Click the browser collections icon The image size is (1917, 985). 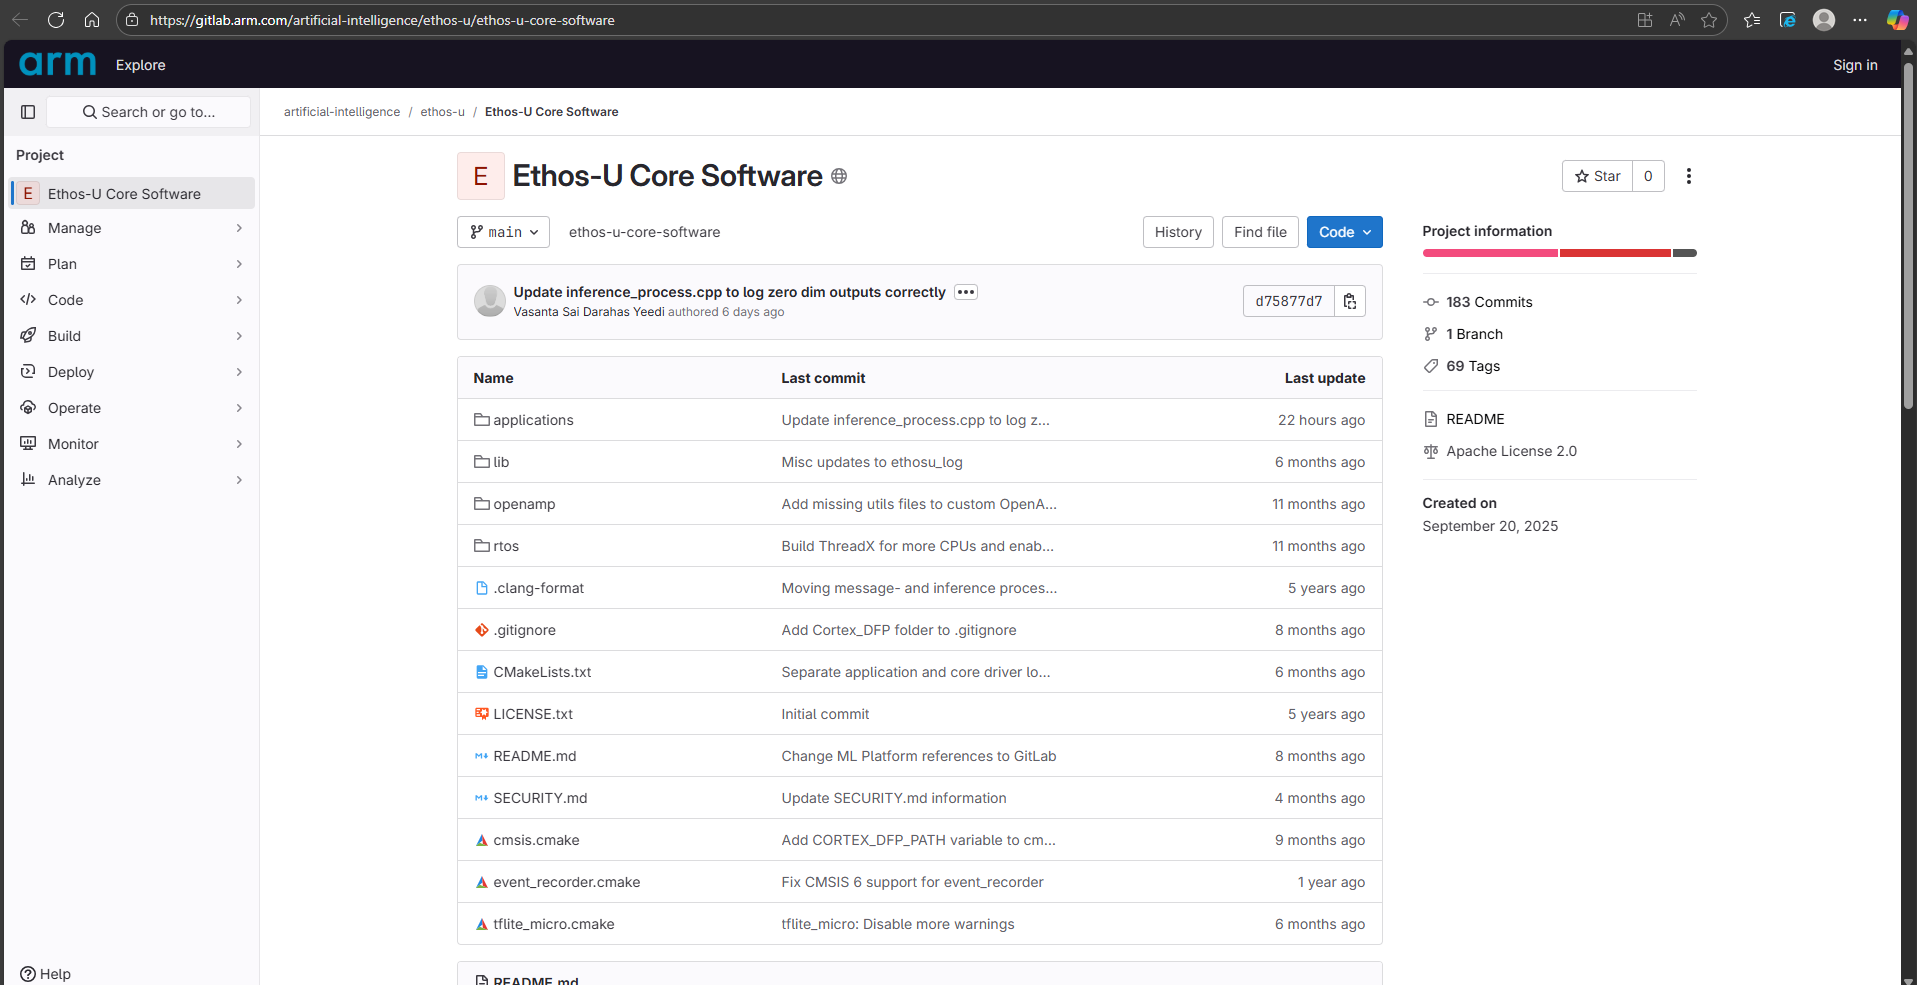coord(1788,20)
